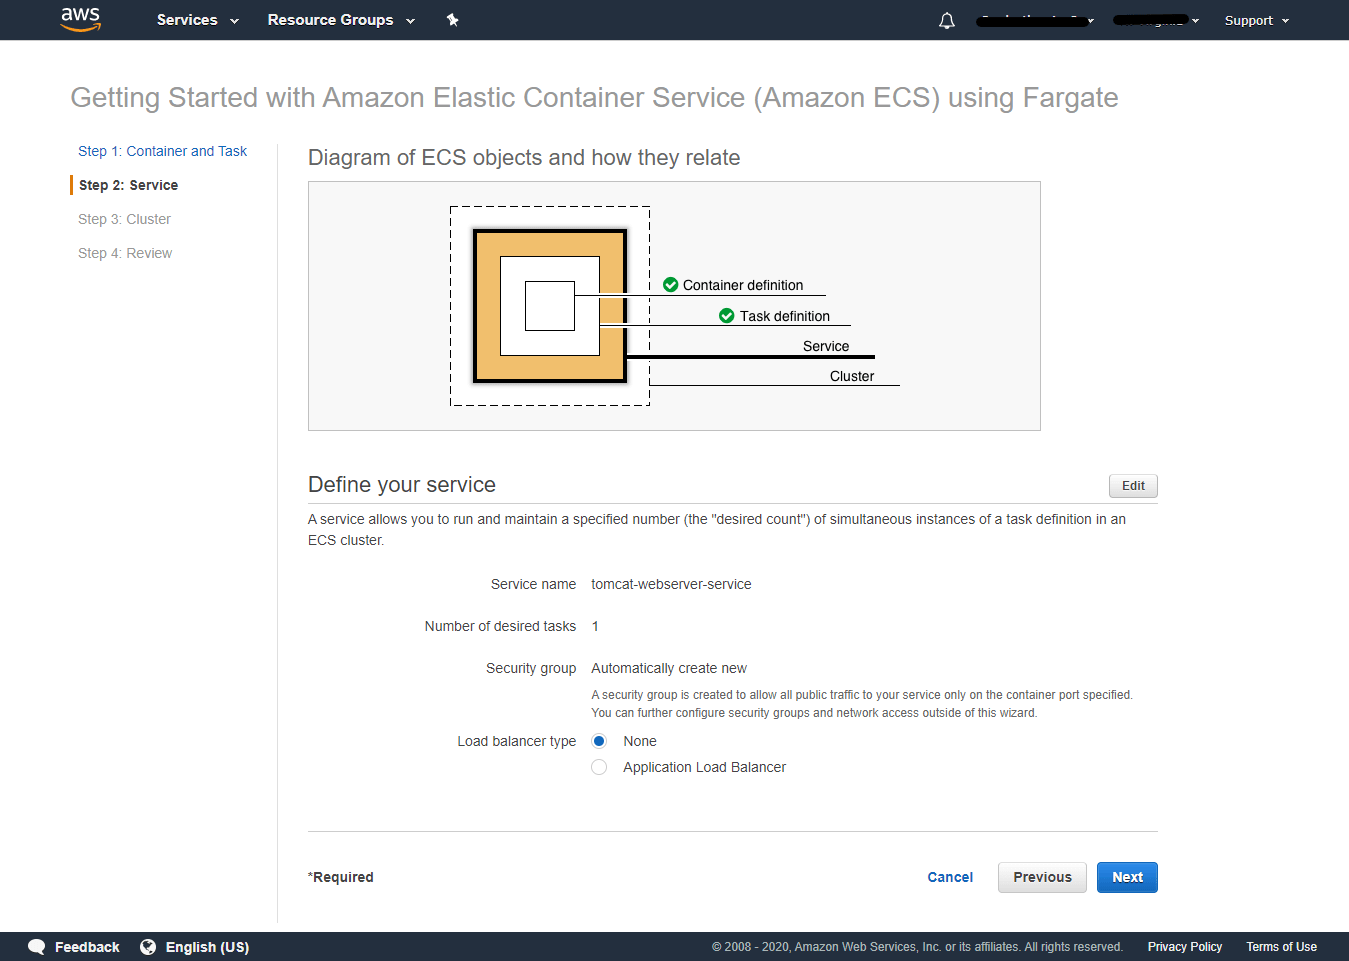The image size is (1349, 961).
Task: Click the globe language icon
Action: pyautogui.click(x=148, y=947)
